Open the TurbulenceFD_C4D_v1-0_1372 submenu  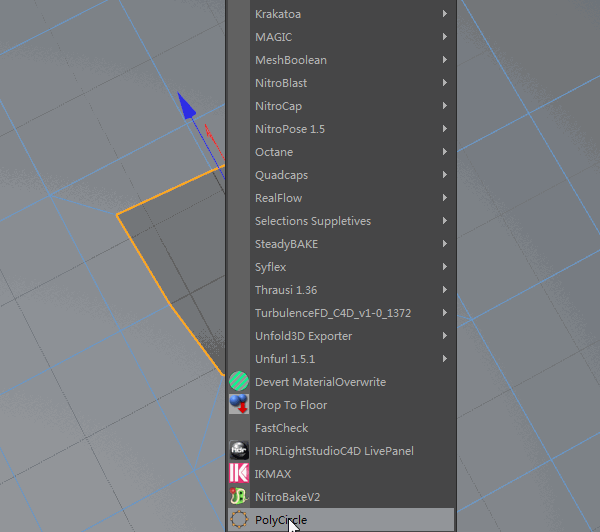pyautogui.click(x=332, y=313)
